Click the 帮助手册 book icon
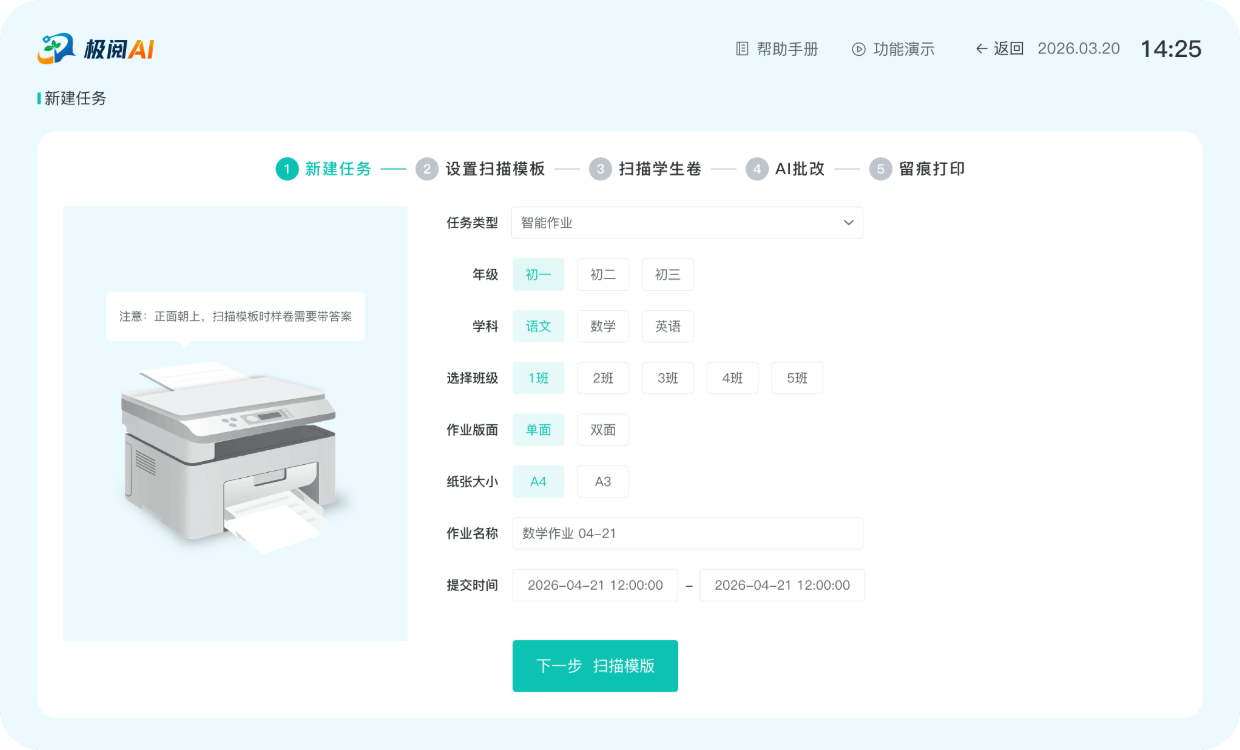 [x=742, y=49]
